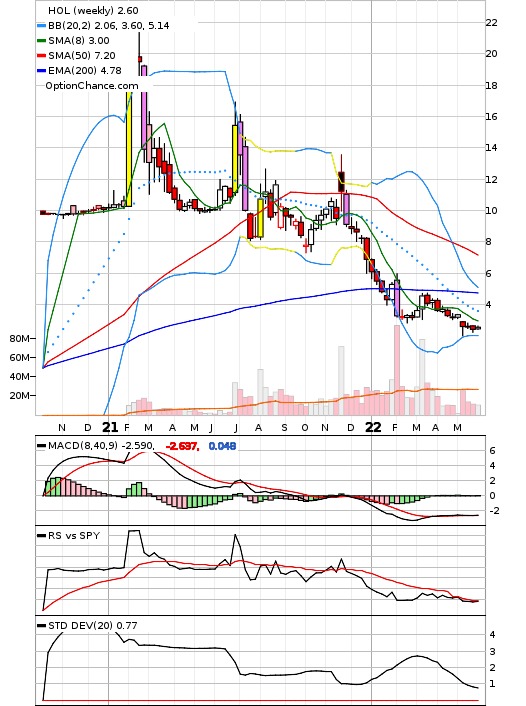Viewport: 526px width, 706px height.
Task: Click the 80M volume axis label
Action: [x=20, y=339]
